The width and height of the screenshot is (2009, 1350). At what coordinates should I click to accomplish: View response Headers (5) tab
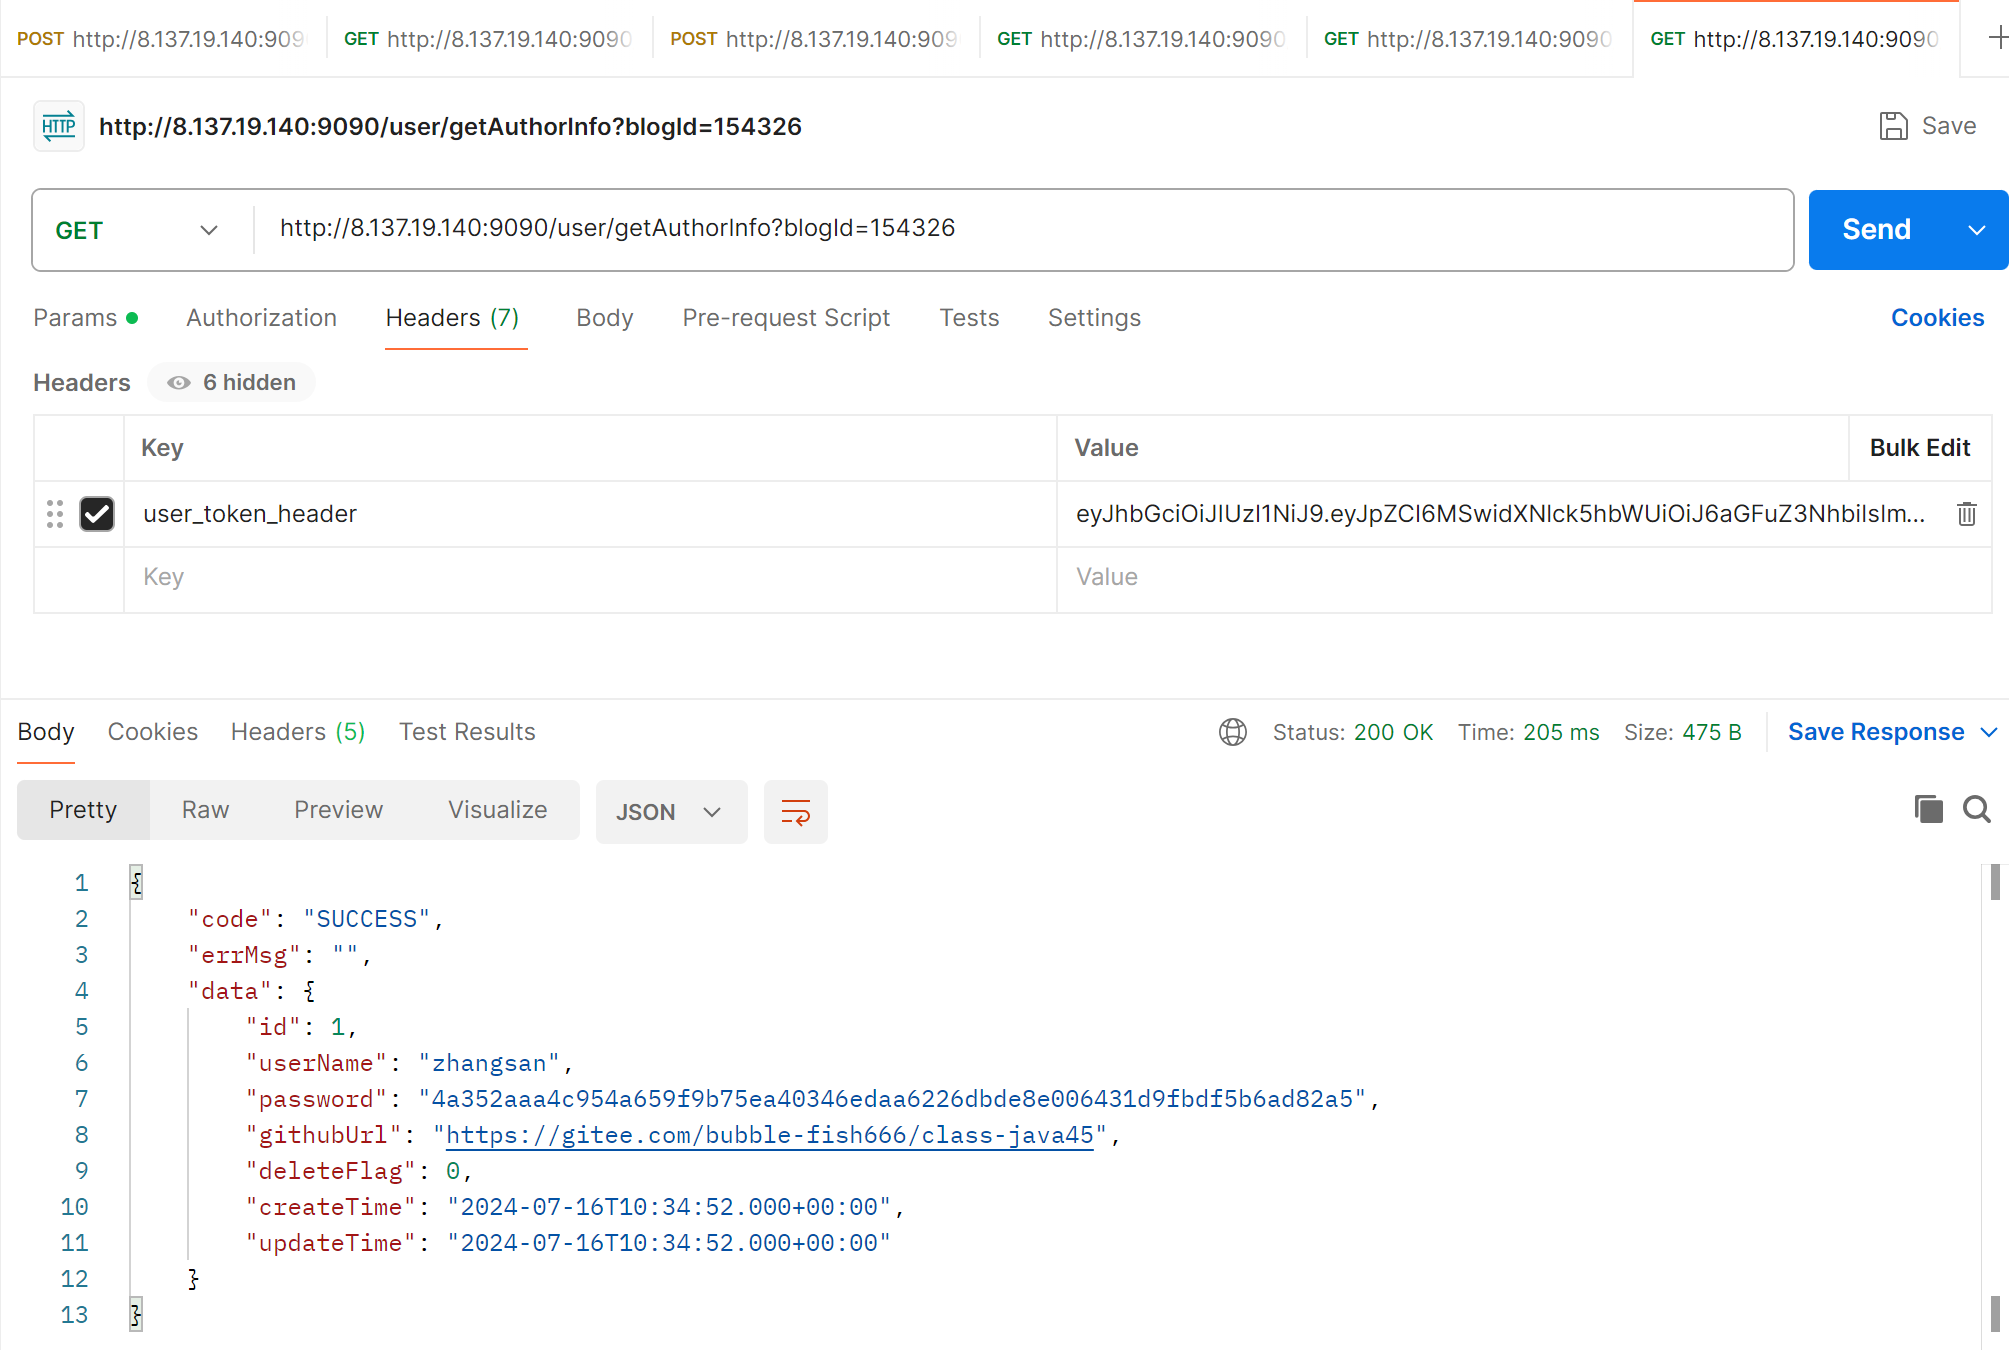click(298, 732)
